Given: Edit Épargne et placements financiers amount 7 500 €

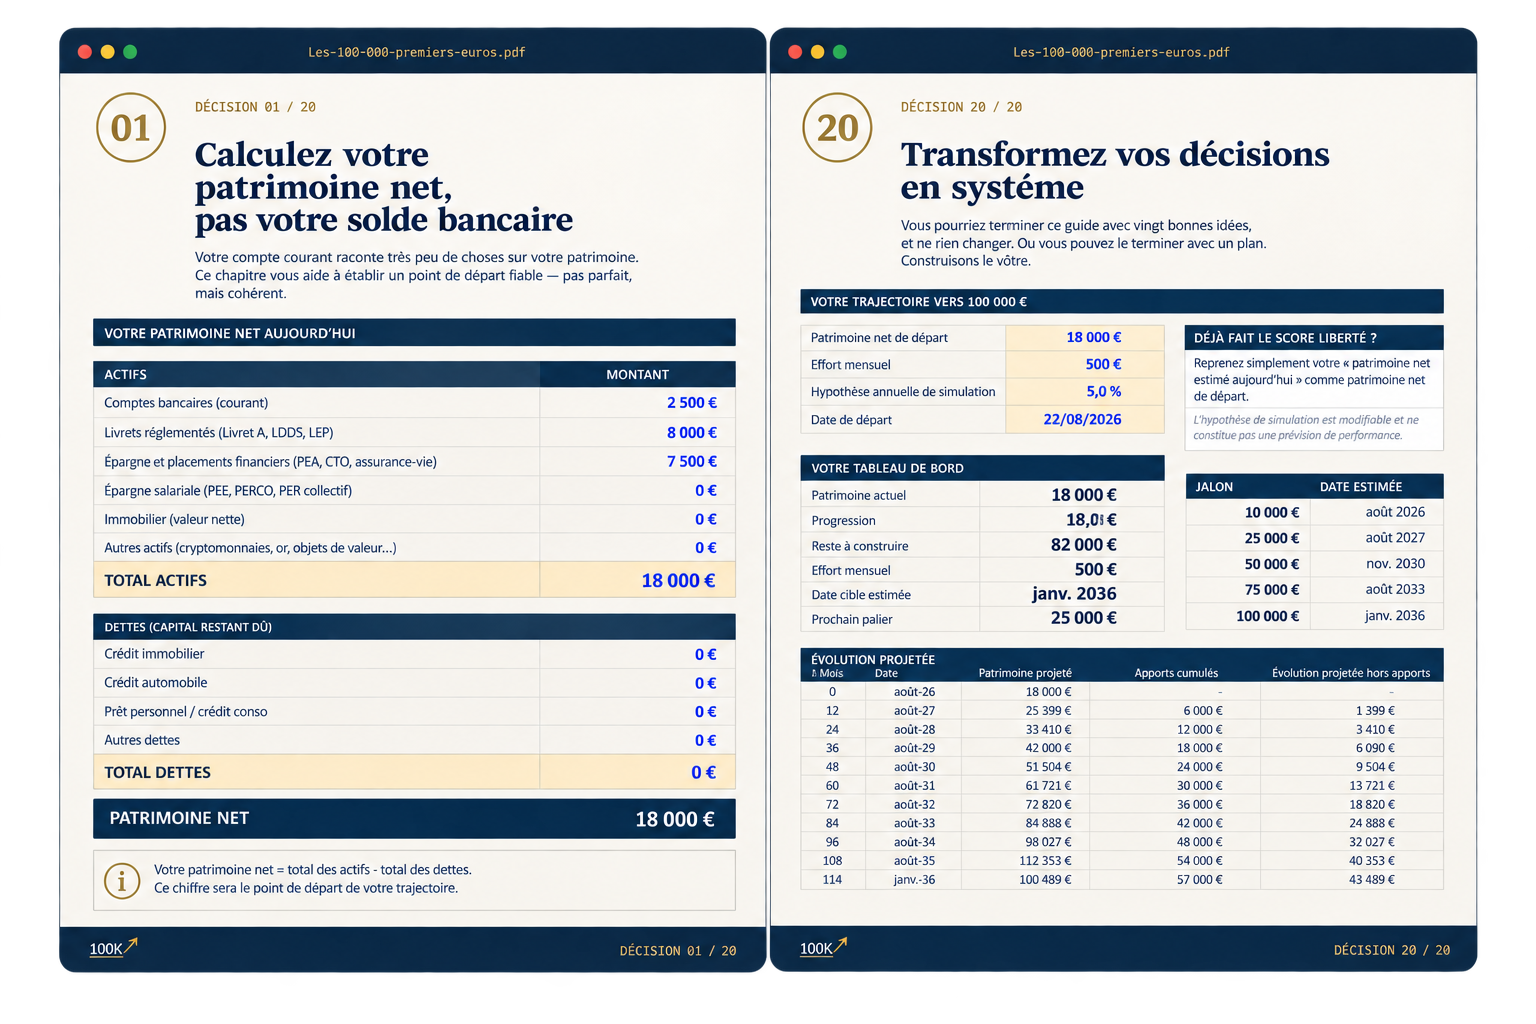Looking at the screenshot, I should 637,461.
